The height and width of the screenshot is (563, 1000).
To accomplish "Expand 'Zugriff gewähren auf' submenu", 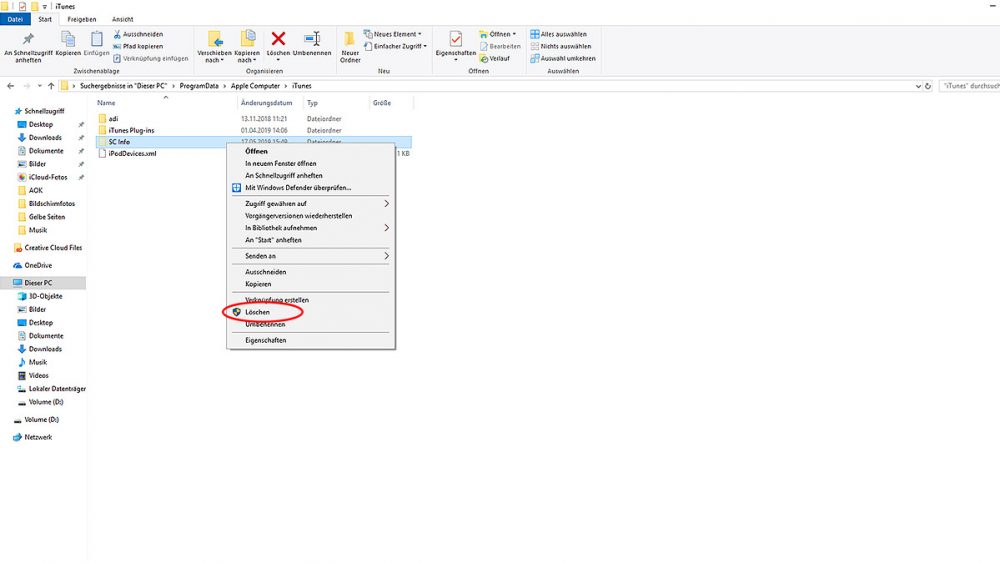I will pos(311,203).
